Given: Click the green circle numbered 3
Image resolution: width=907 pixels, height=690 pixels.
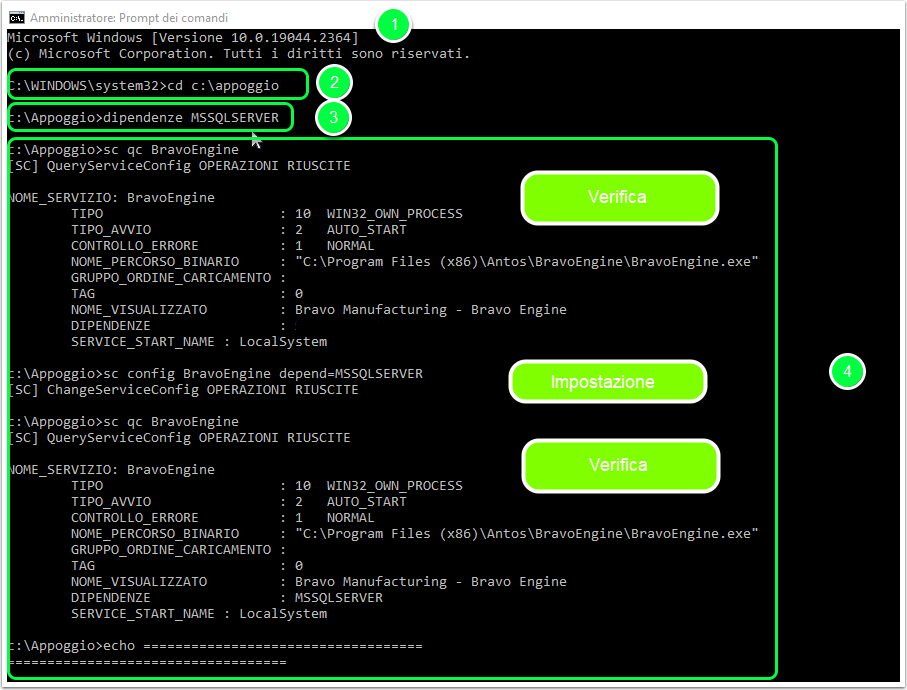Looking at the screenshot, I should click(333, 117).
